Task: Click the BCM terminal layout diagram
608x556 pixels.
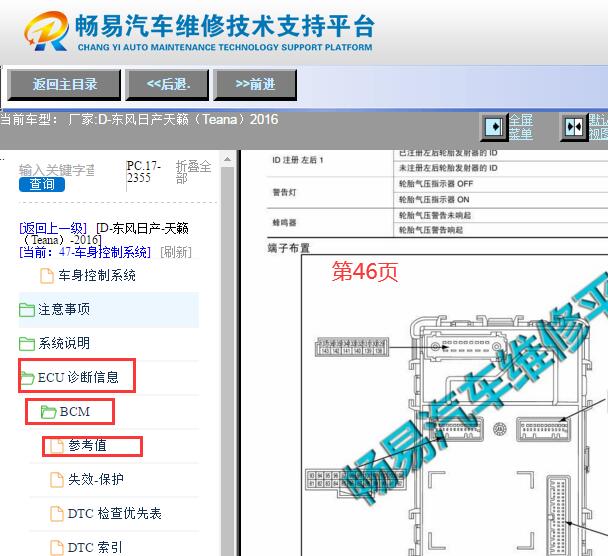Action: 454,405
